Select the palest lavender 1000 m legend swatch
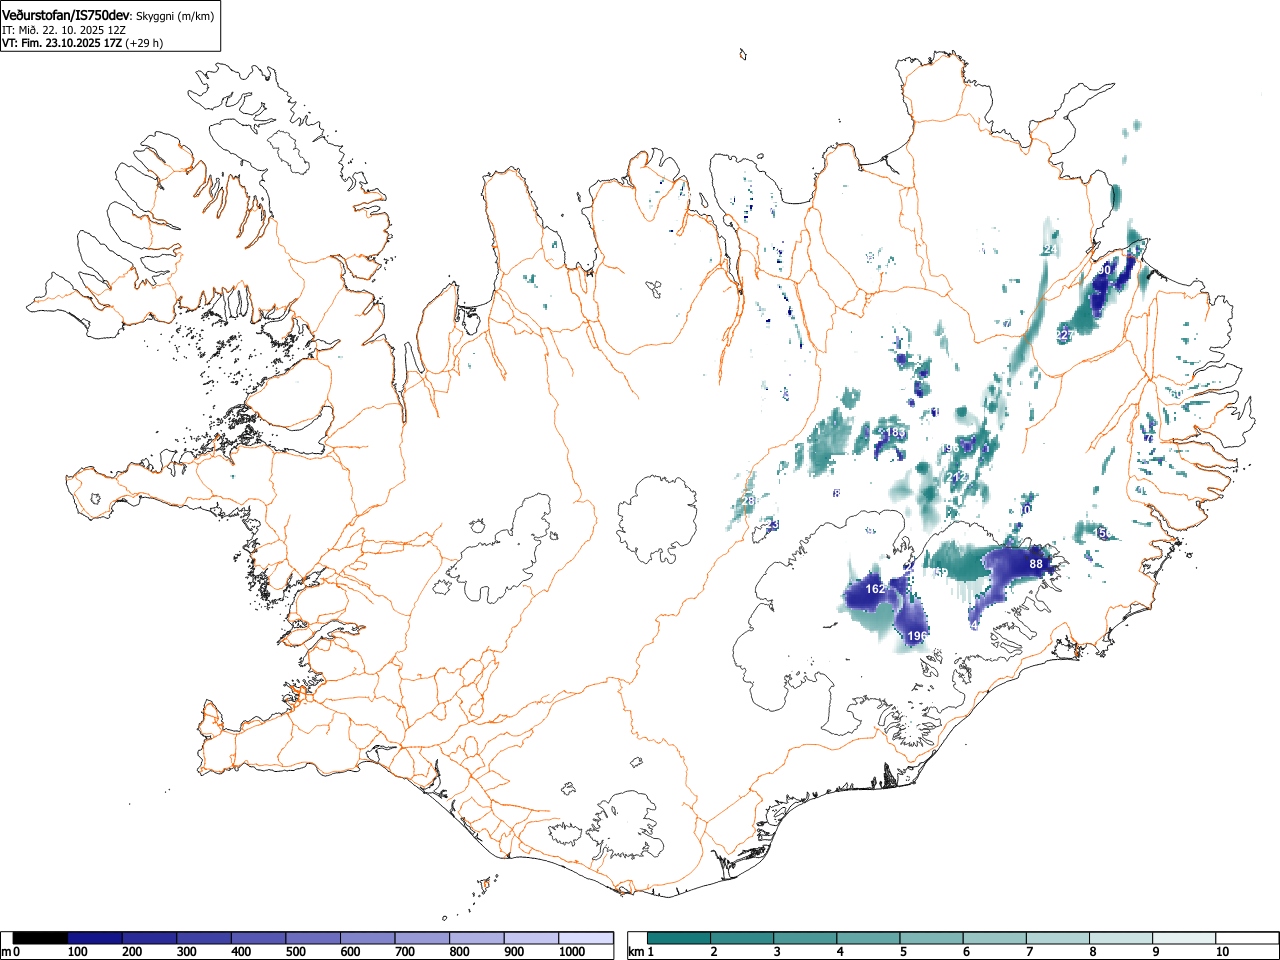The width and height of the screenshot is (1280, 960). 587,938
